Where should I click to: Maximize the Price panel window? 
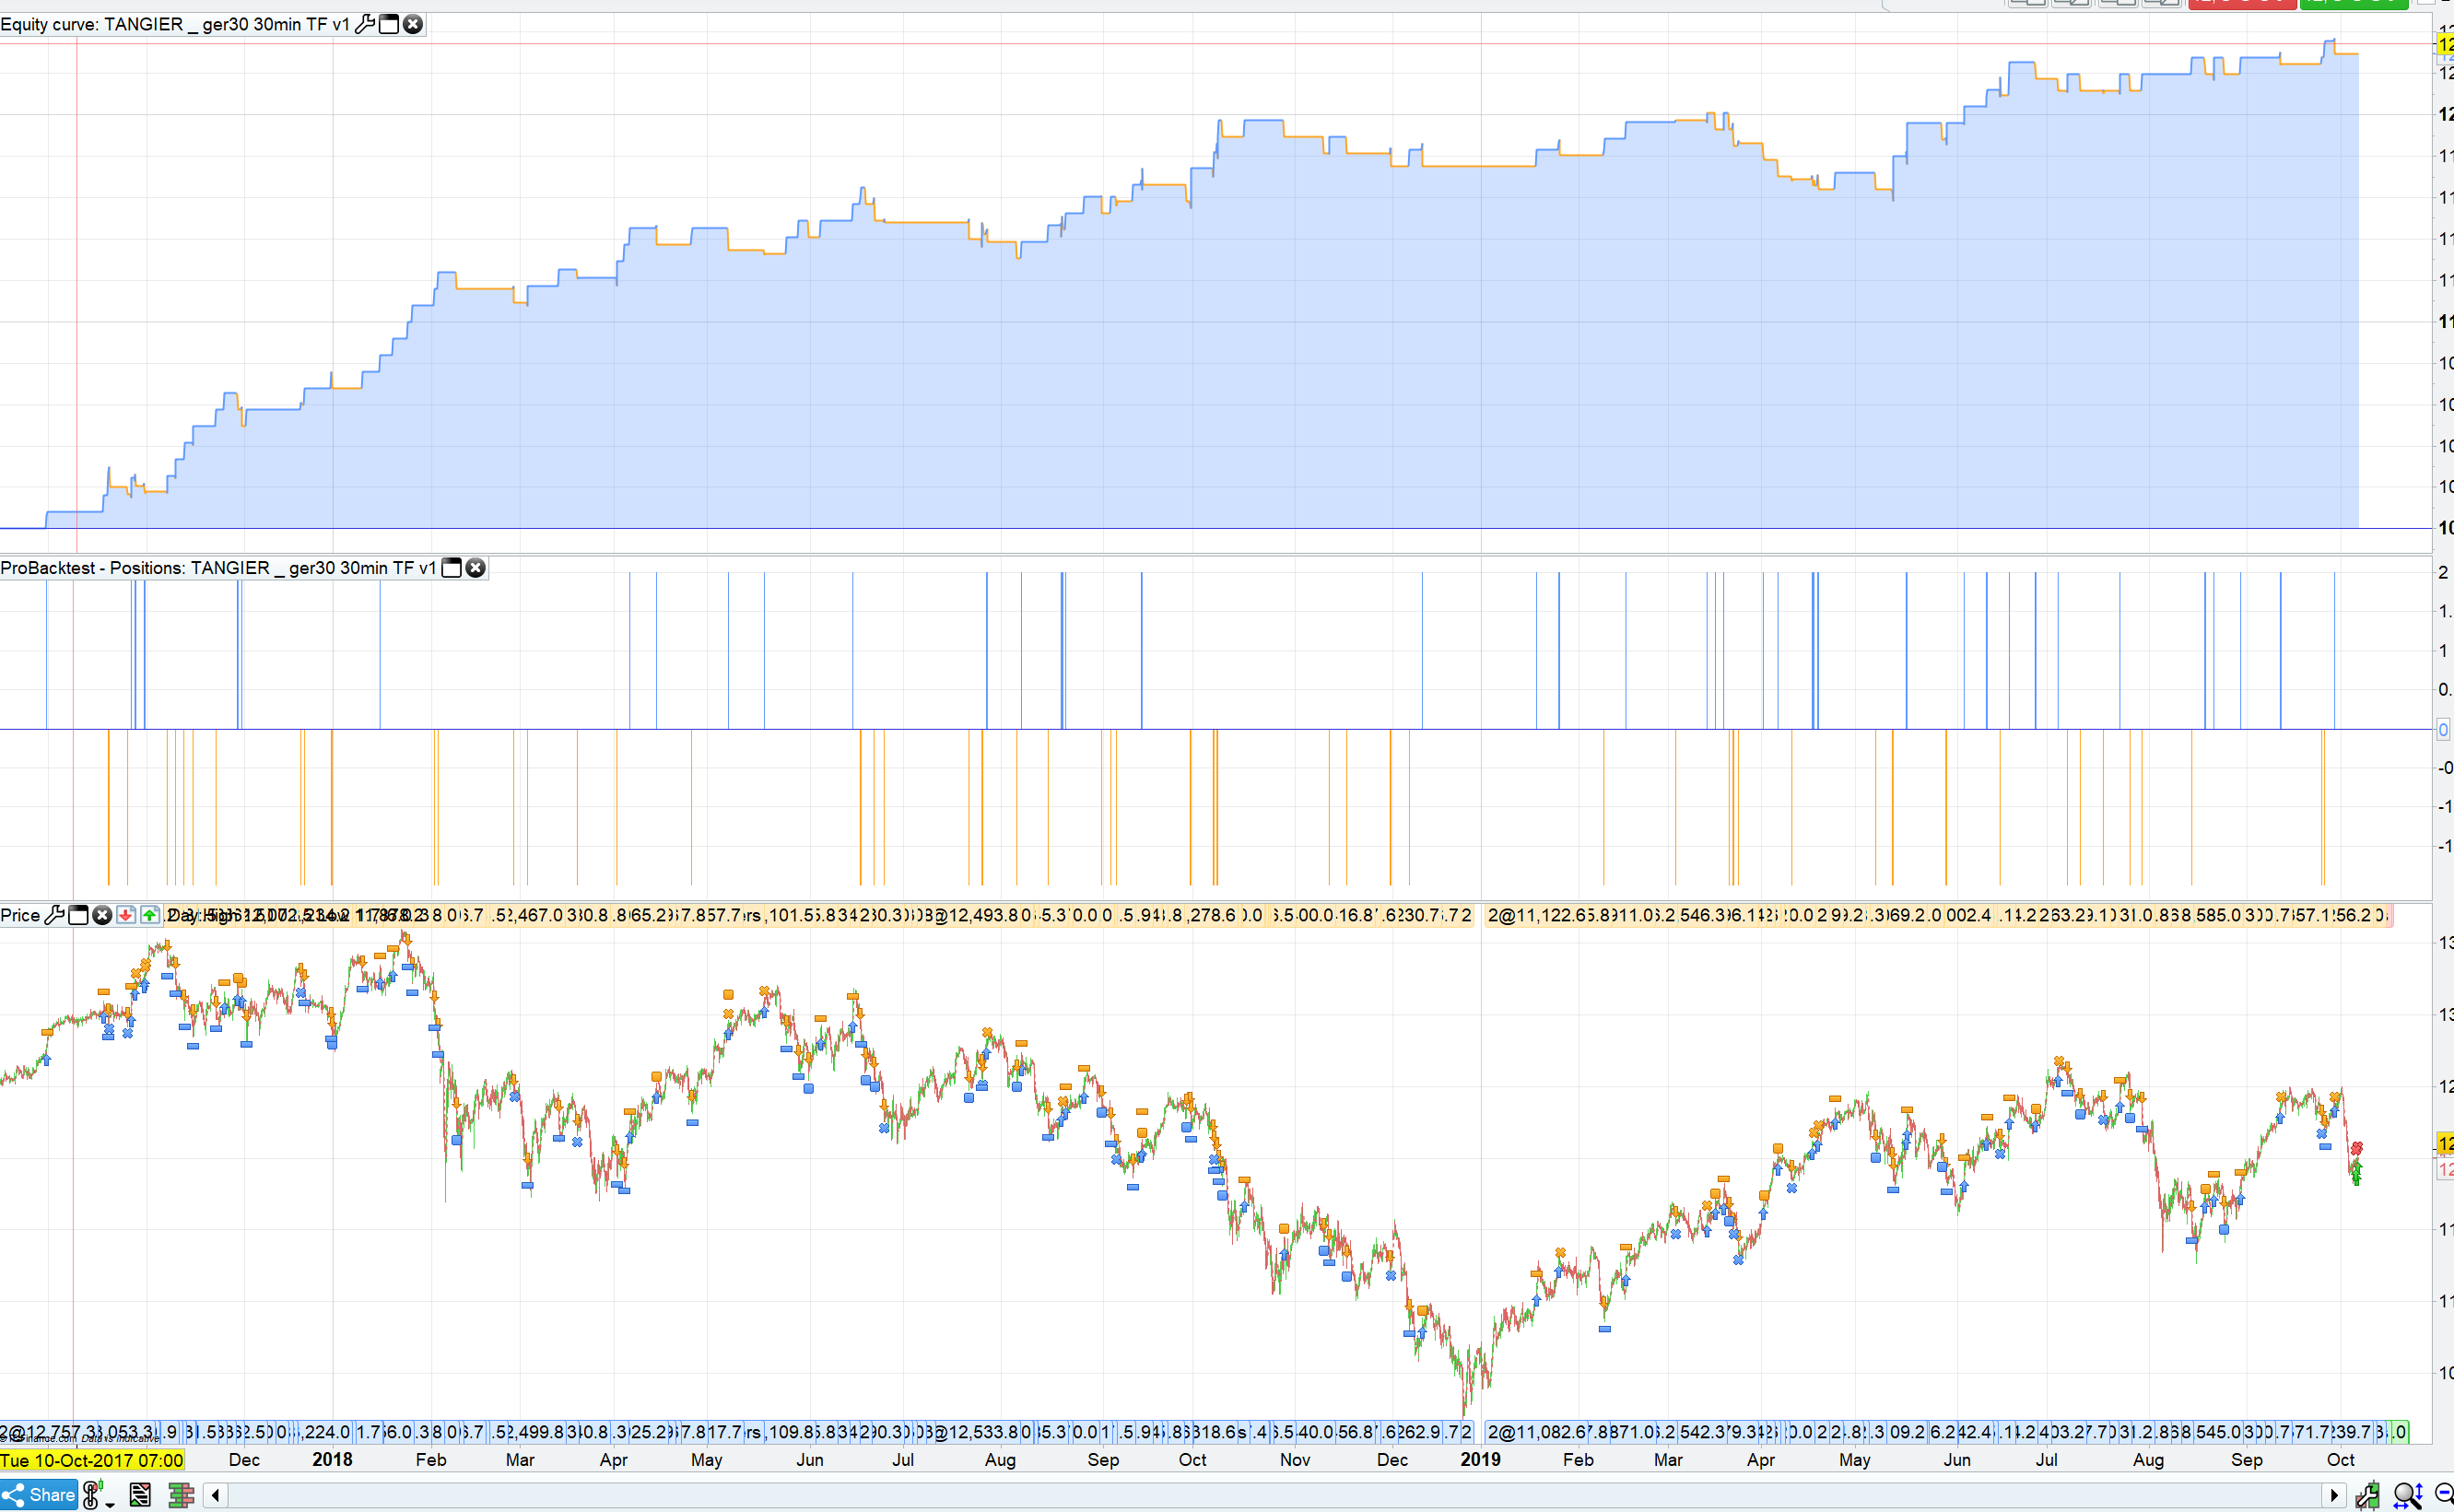pos(78,915)
